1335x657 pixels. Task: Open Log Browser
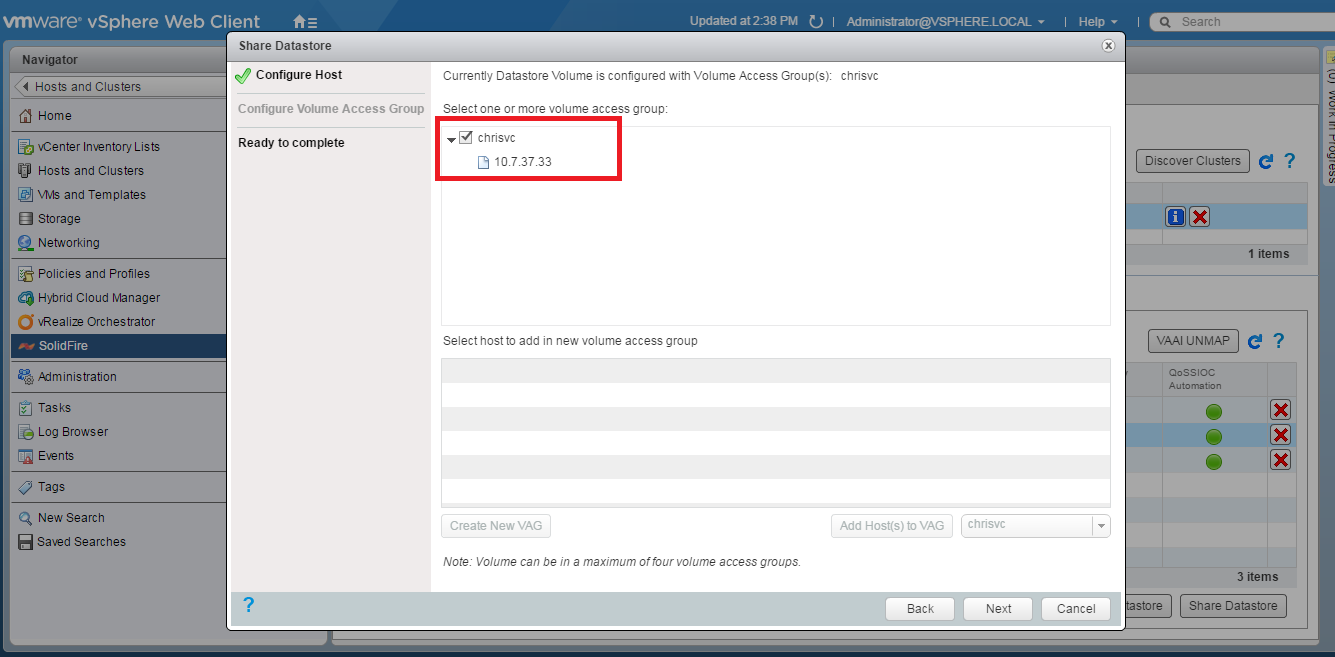[x=73, y=432]
